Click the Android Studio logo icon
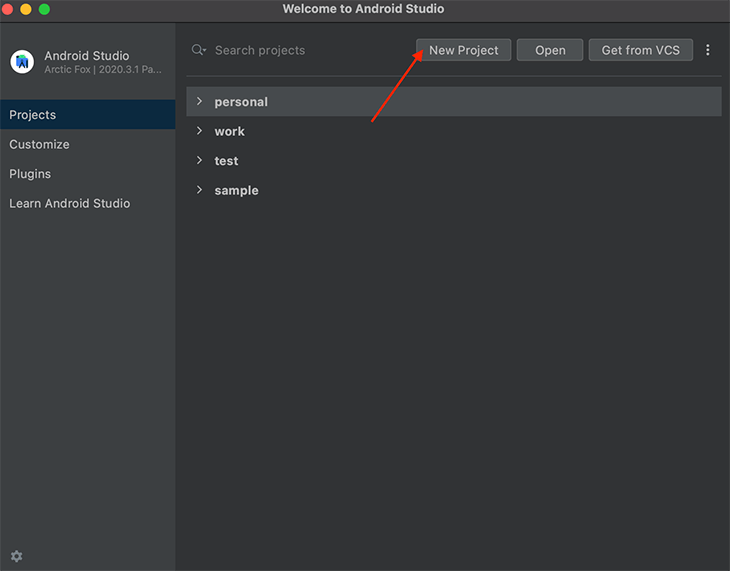Image resolution: width=730 pixels, height=571 pixels. click(22, 61)
